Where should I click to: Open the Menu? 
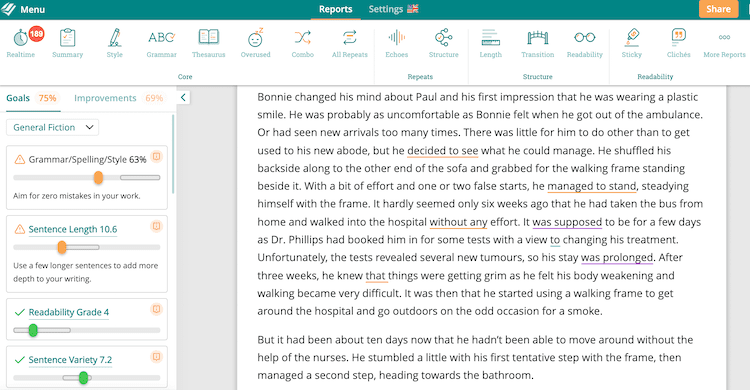(33, 9)
